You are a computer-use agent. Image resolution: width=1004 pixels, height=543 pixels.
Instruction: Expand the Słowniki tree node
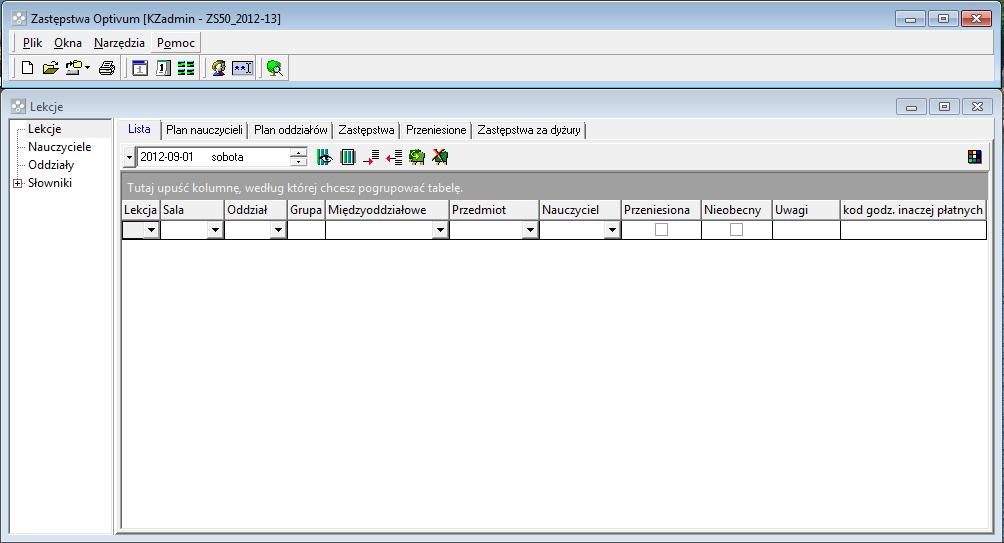coord(18,183)
